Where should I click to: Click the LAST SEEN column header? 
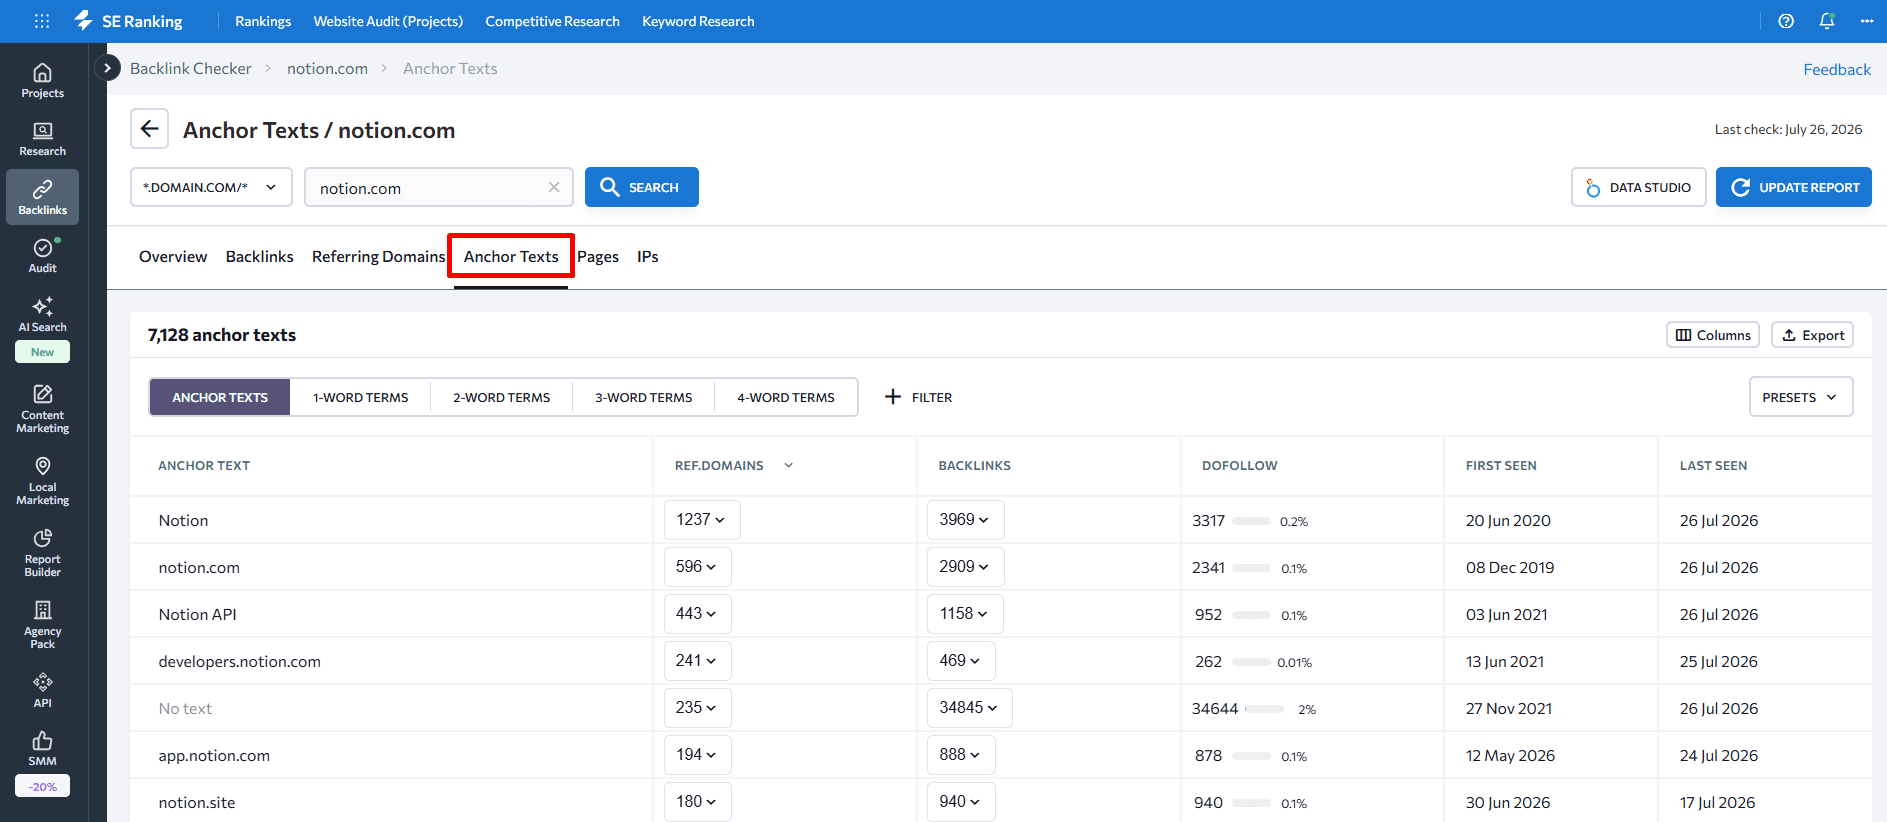click(x=1713, y=465)
